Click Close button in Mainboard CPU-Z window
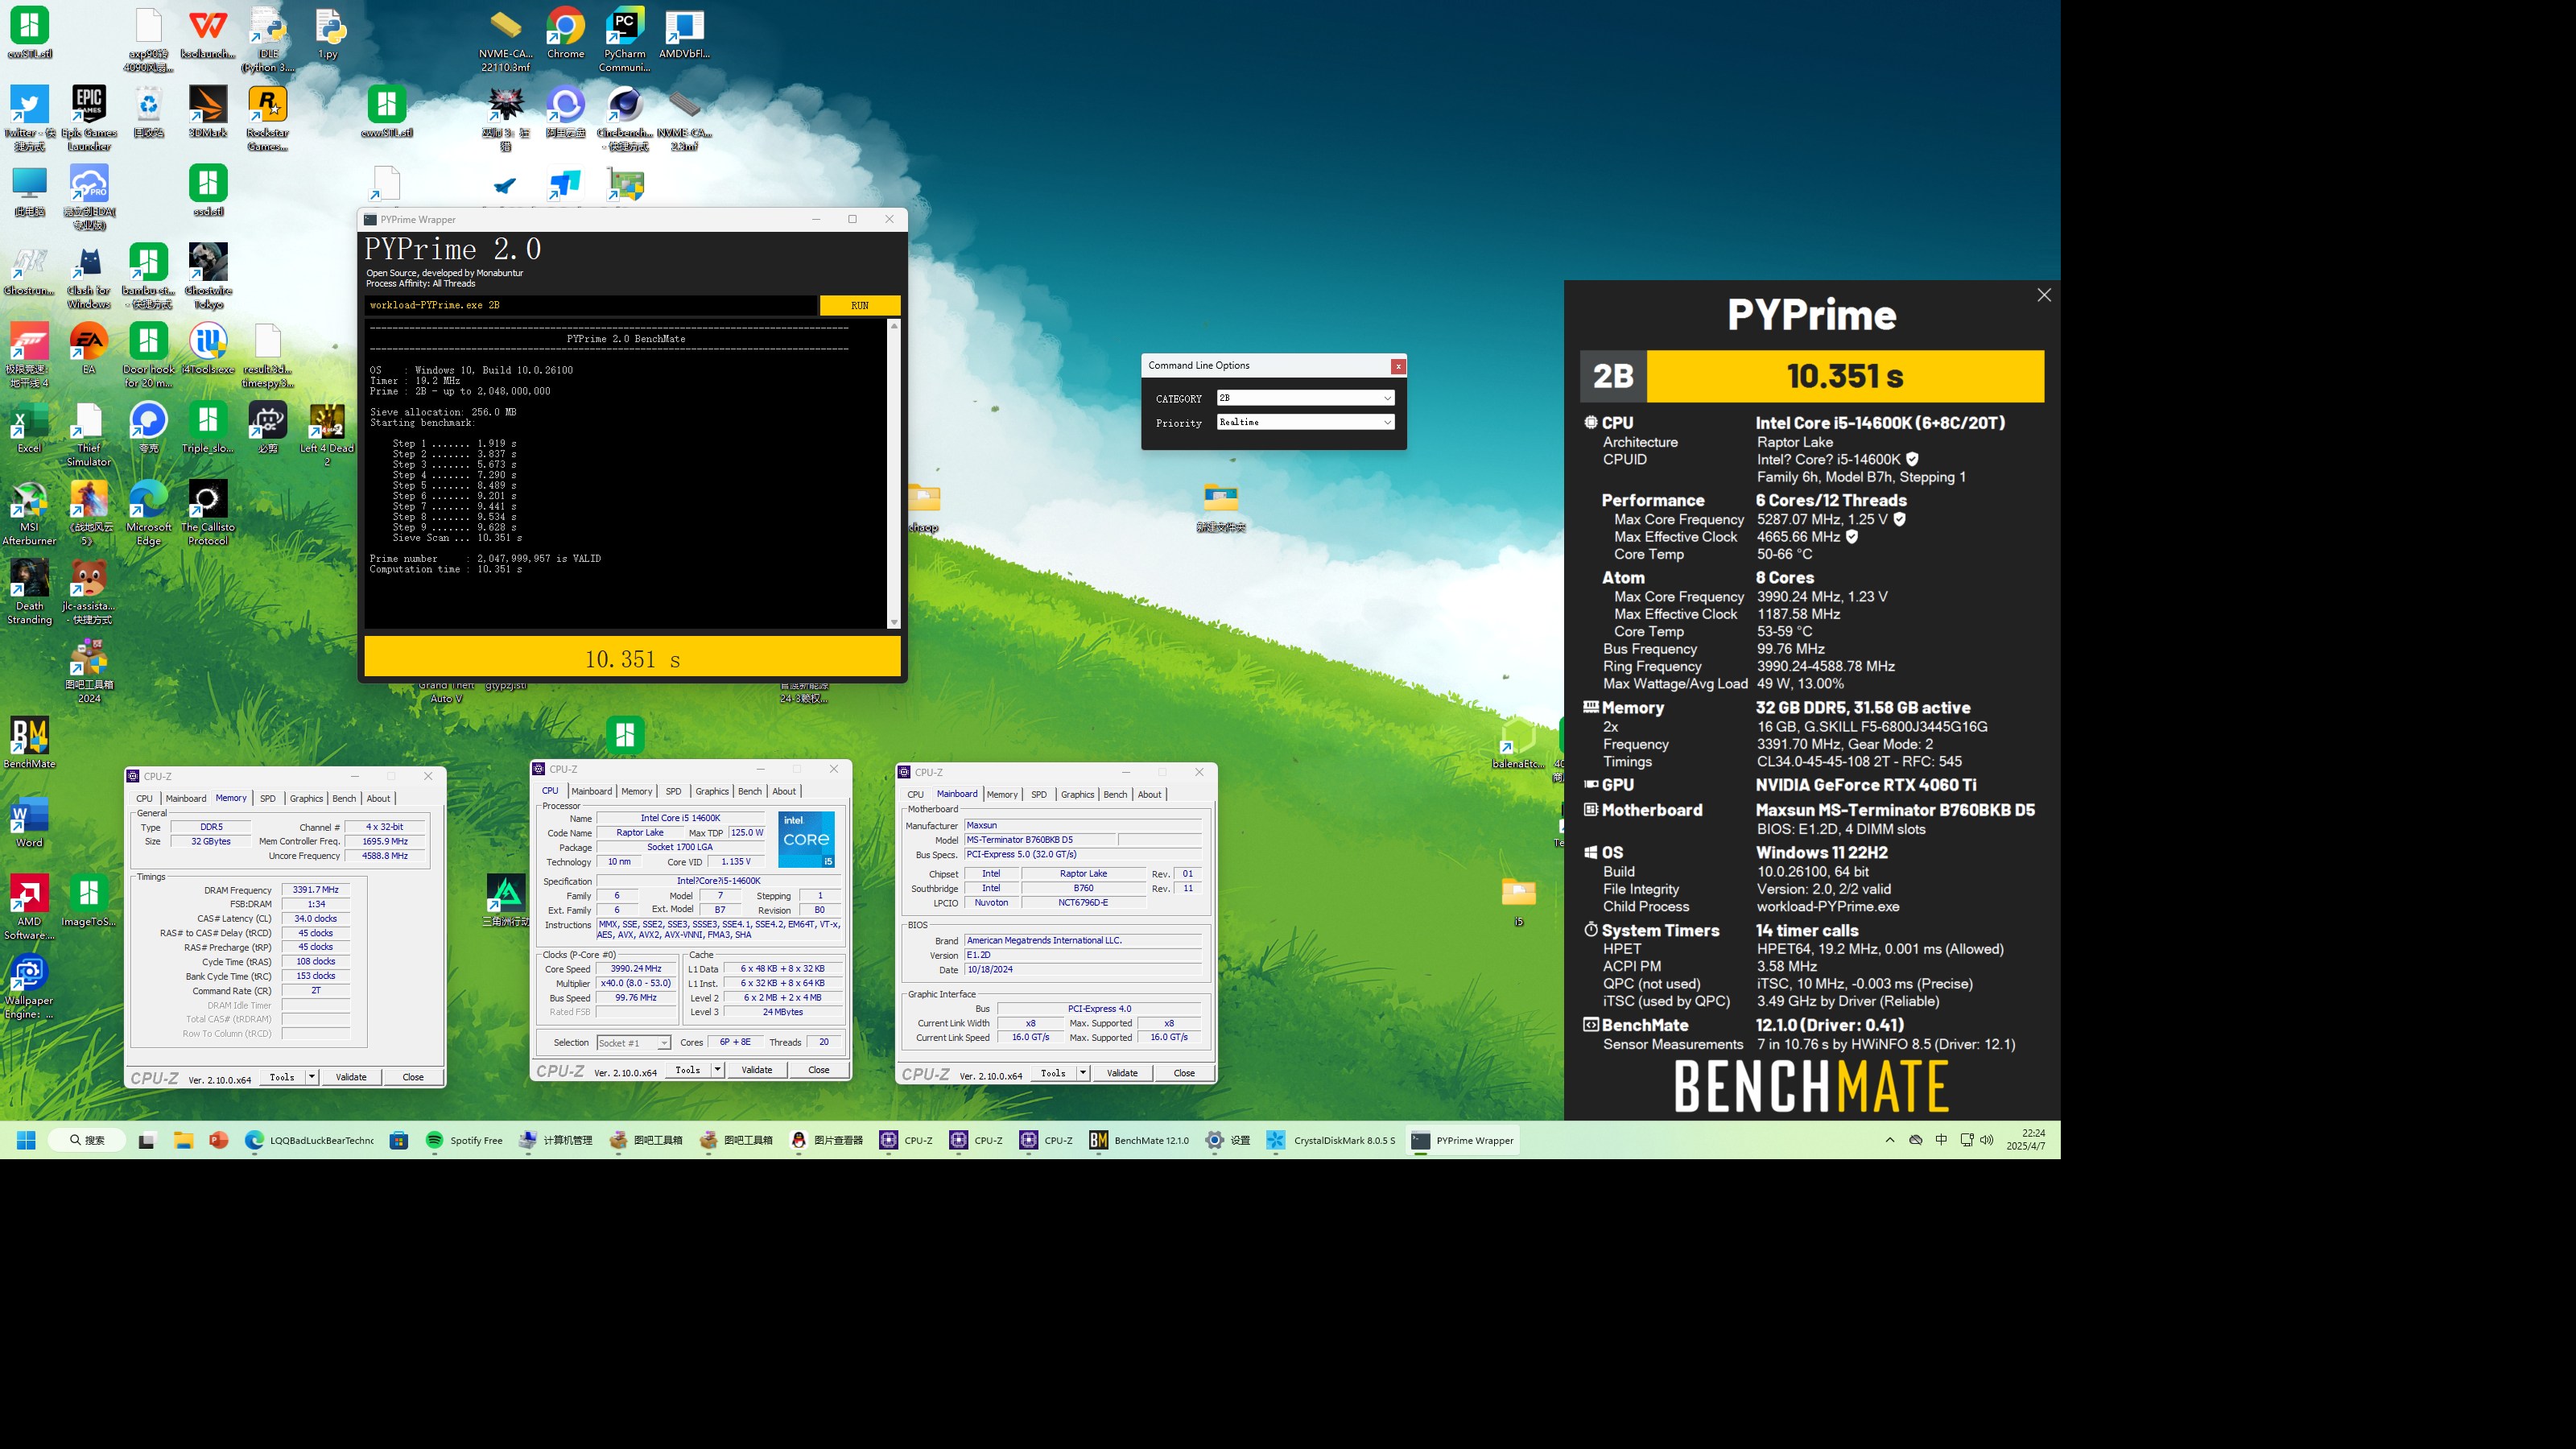This screenshot has width=2576, height=1449. click(x=1184, y=1073)
